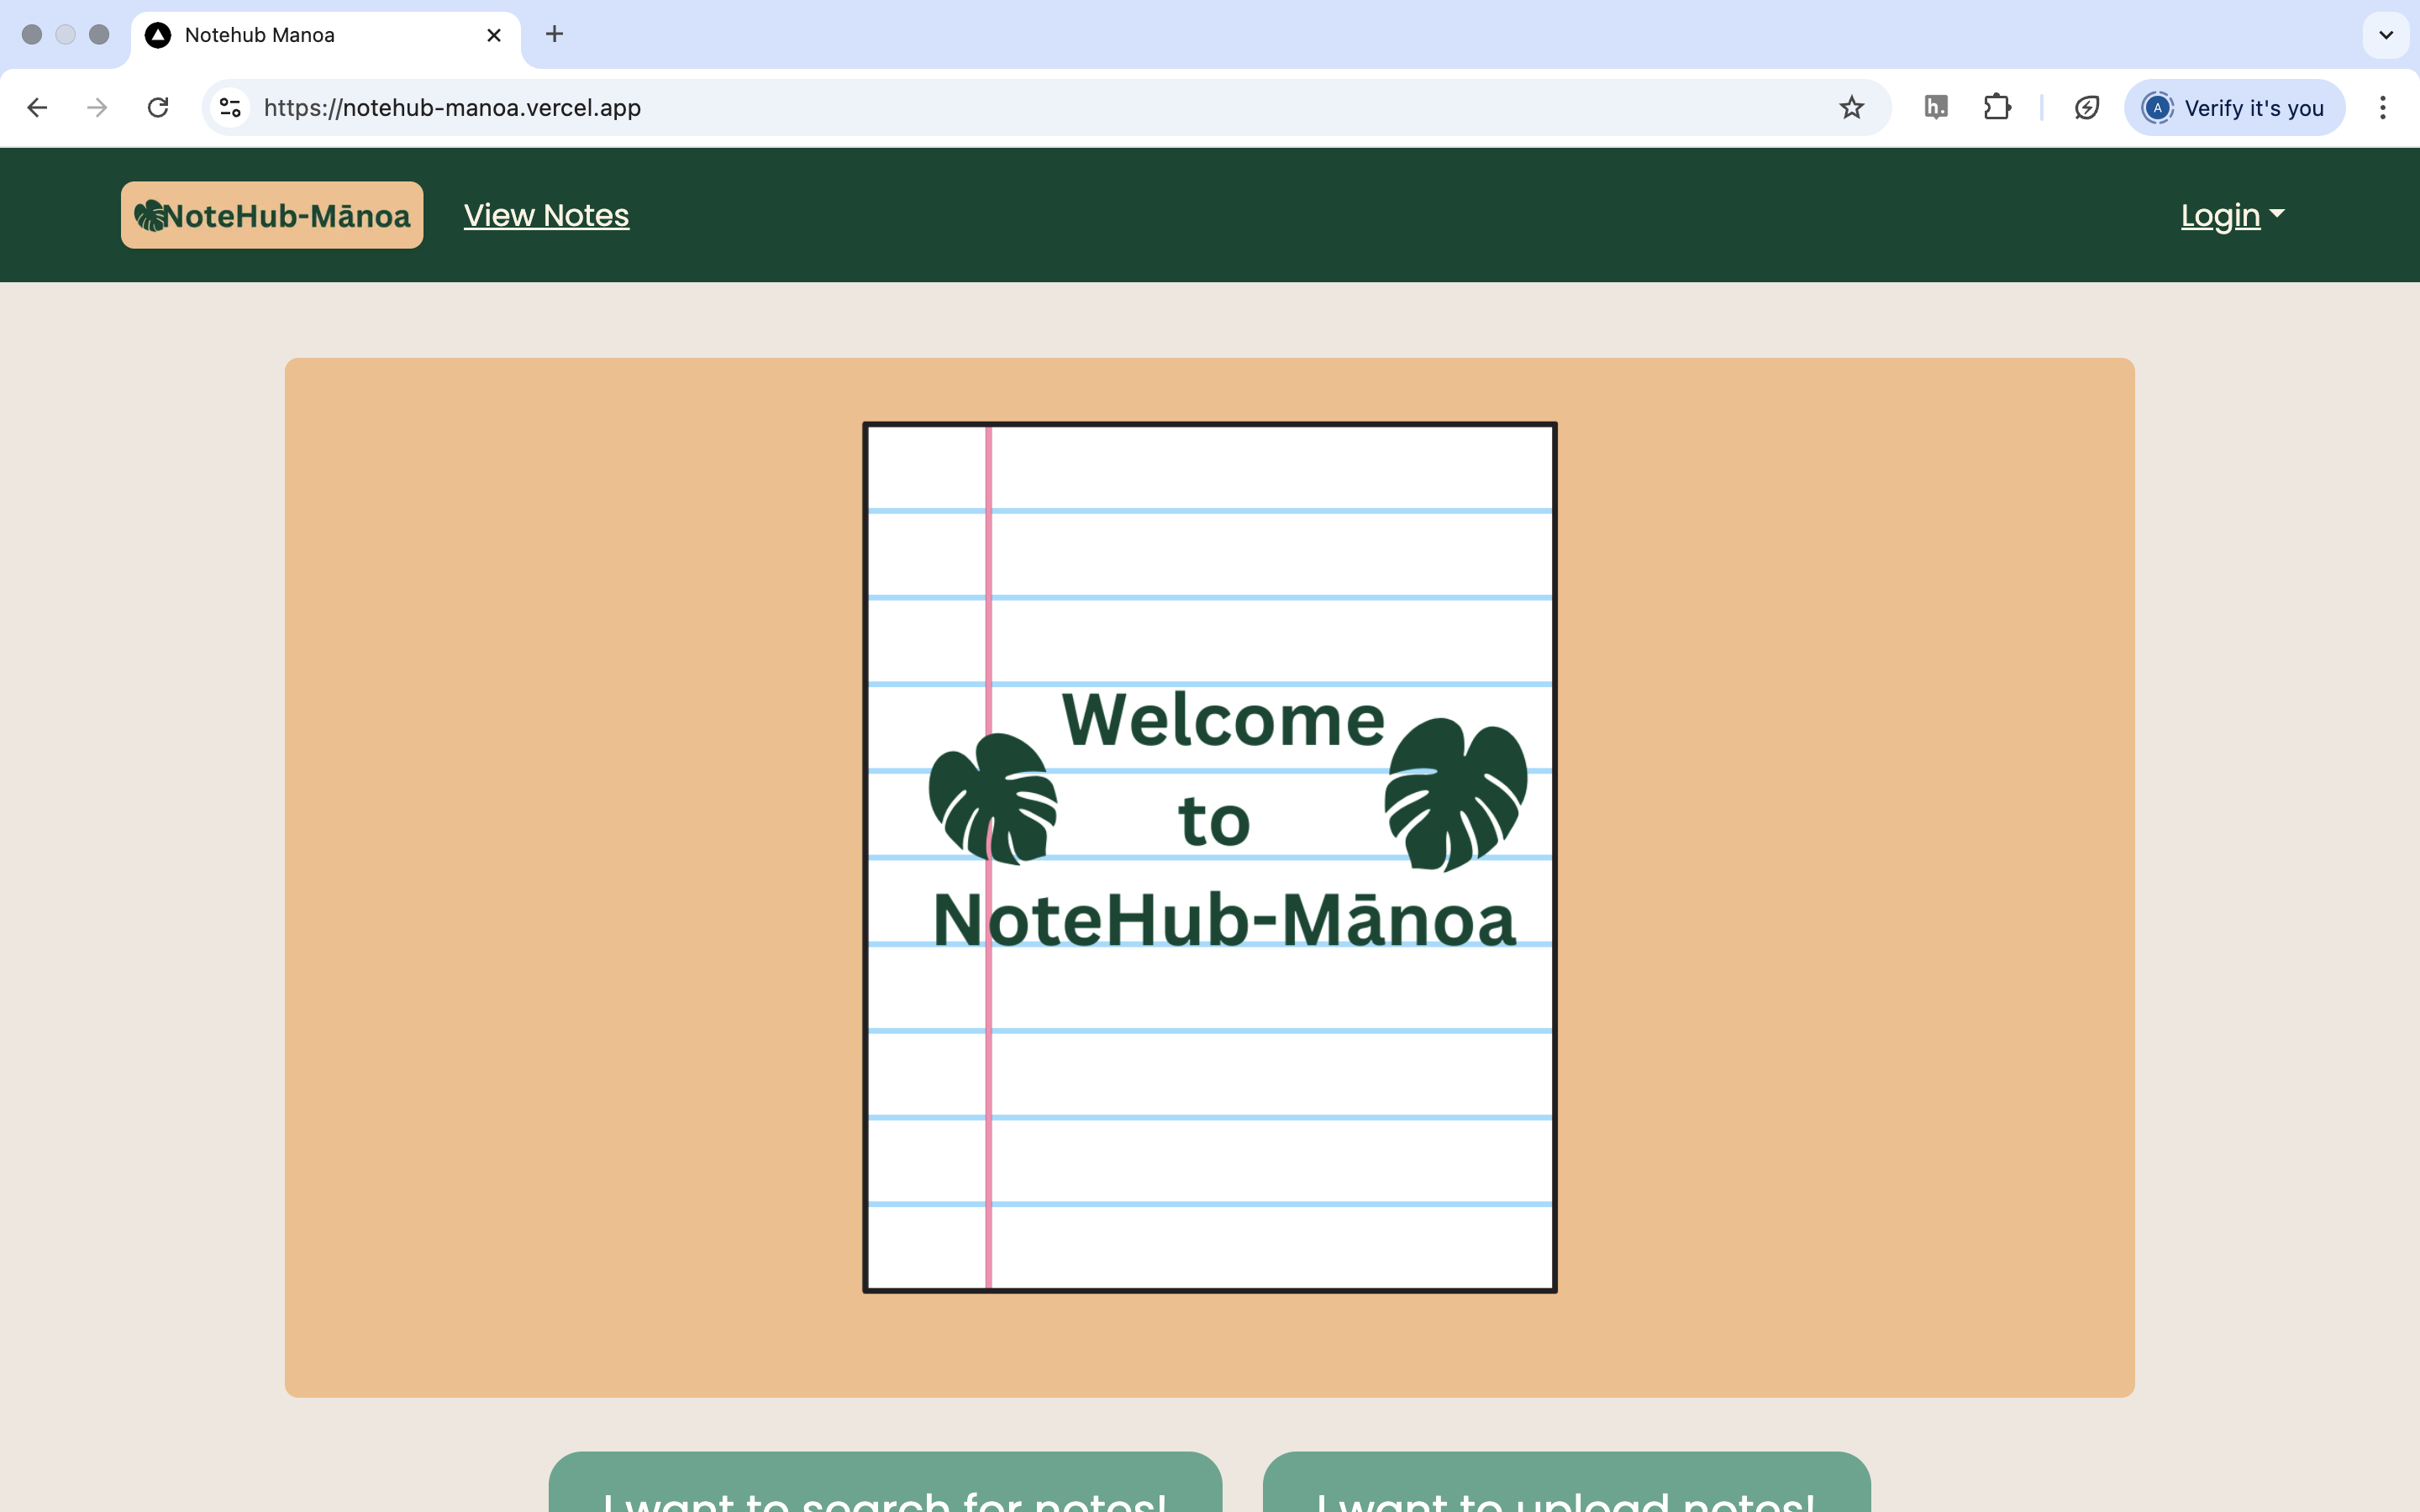Bookmark this page with star icon
Viewport: 2420px width, 1512px height.
tap(1851, 107)
